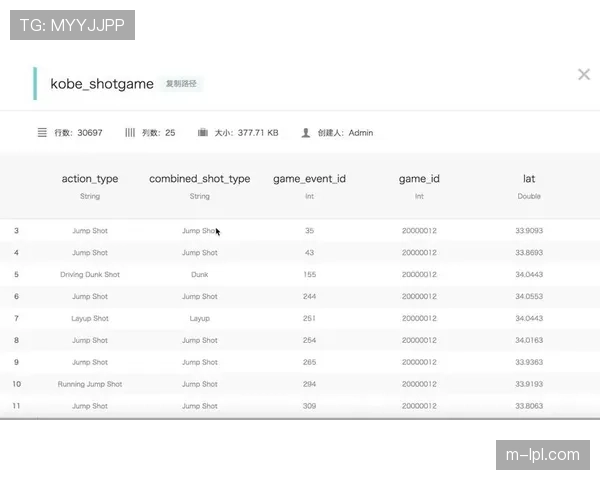This screenshot has width=600, height=480.
Task: Select the game_event_id column header
Action: pyautogui.click(x=309, y=179)
